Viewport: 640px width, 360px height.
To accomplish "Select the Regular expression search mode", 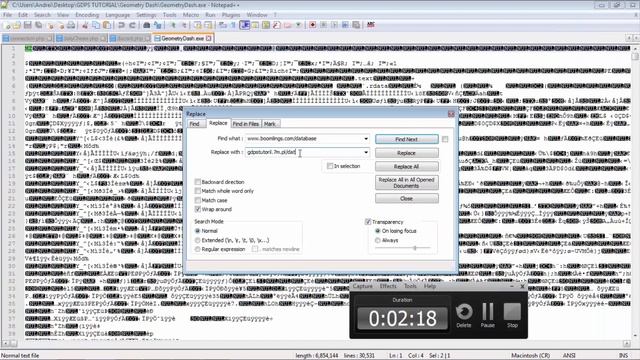I will pos(198,249).
